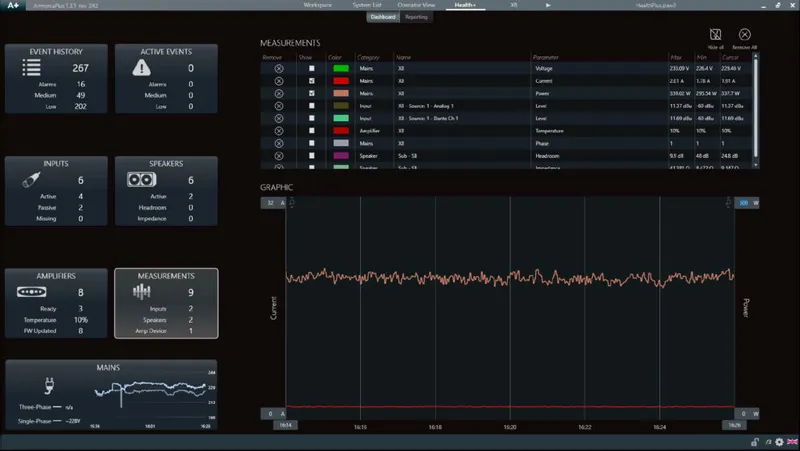
Task: Click the Event History list icon
Action: tap(32, 67)
